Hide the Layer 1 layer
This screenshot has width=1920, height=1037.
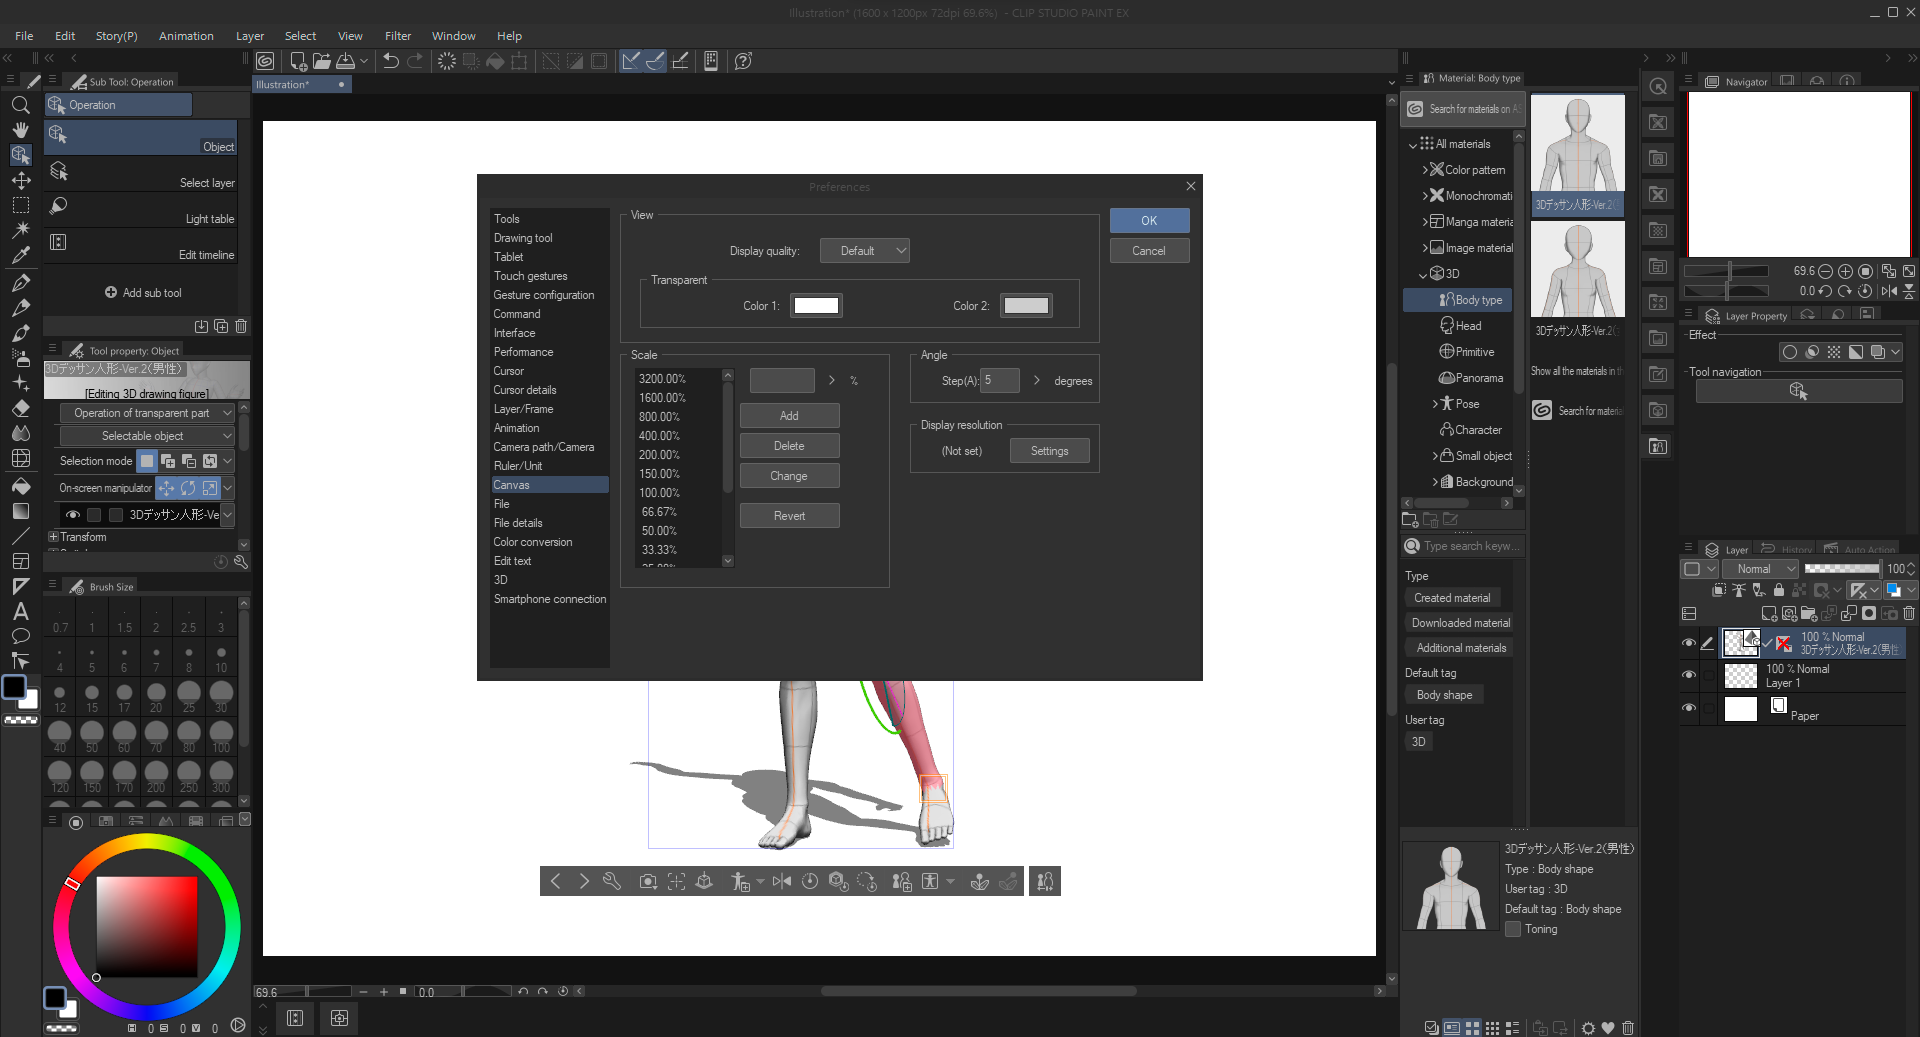click(1689, 675)
